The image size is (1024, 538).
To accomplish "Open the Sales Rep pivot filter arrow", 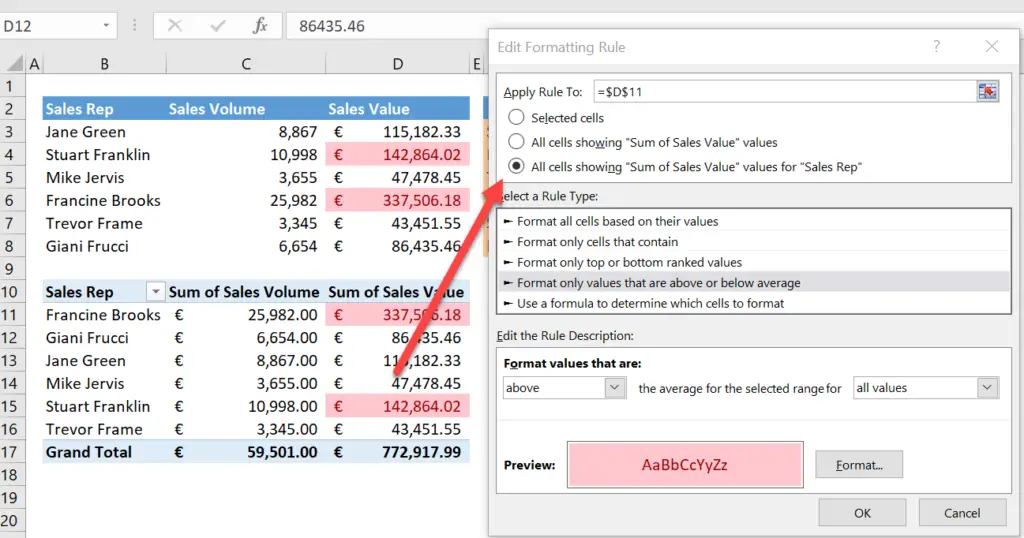I will click(155, 292).
